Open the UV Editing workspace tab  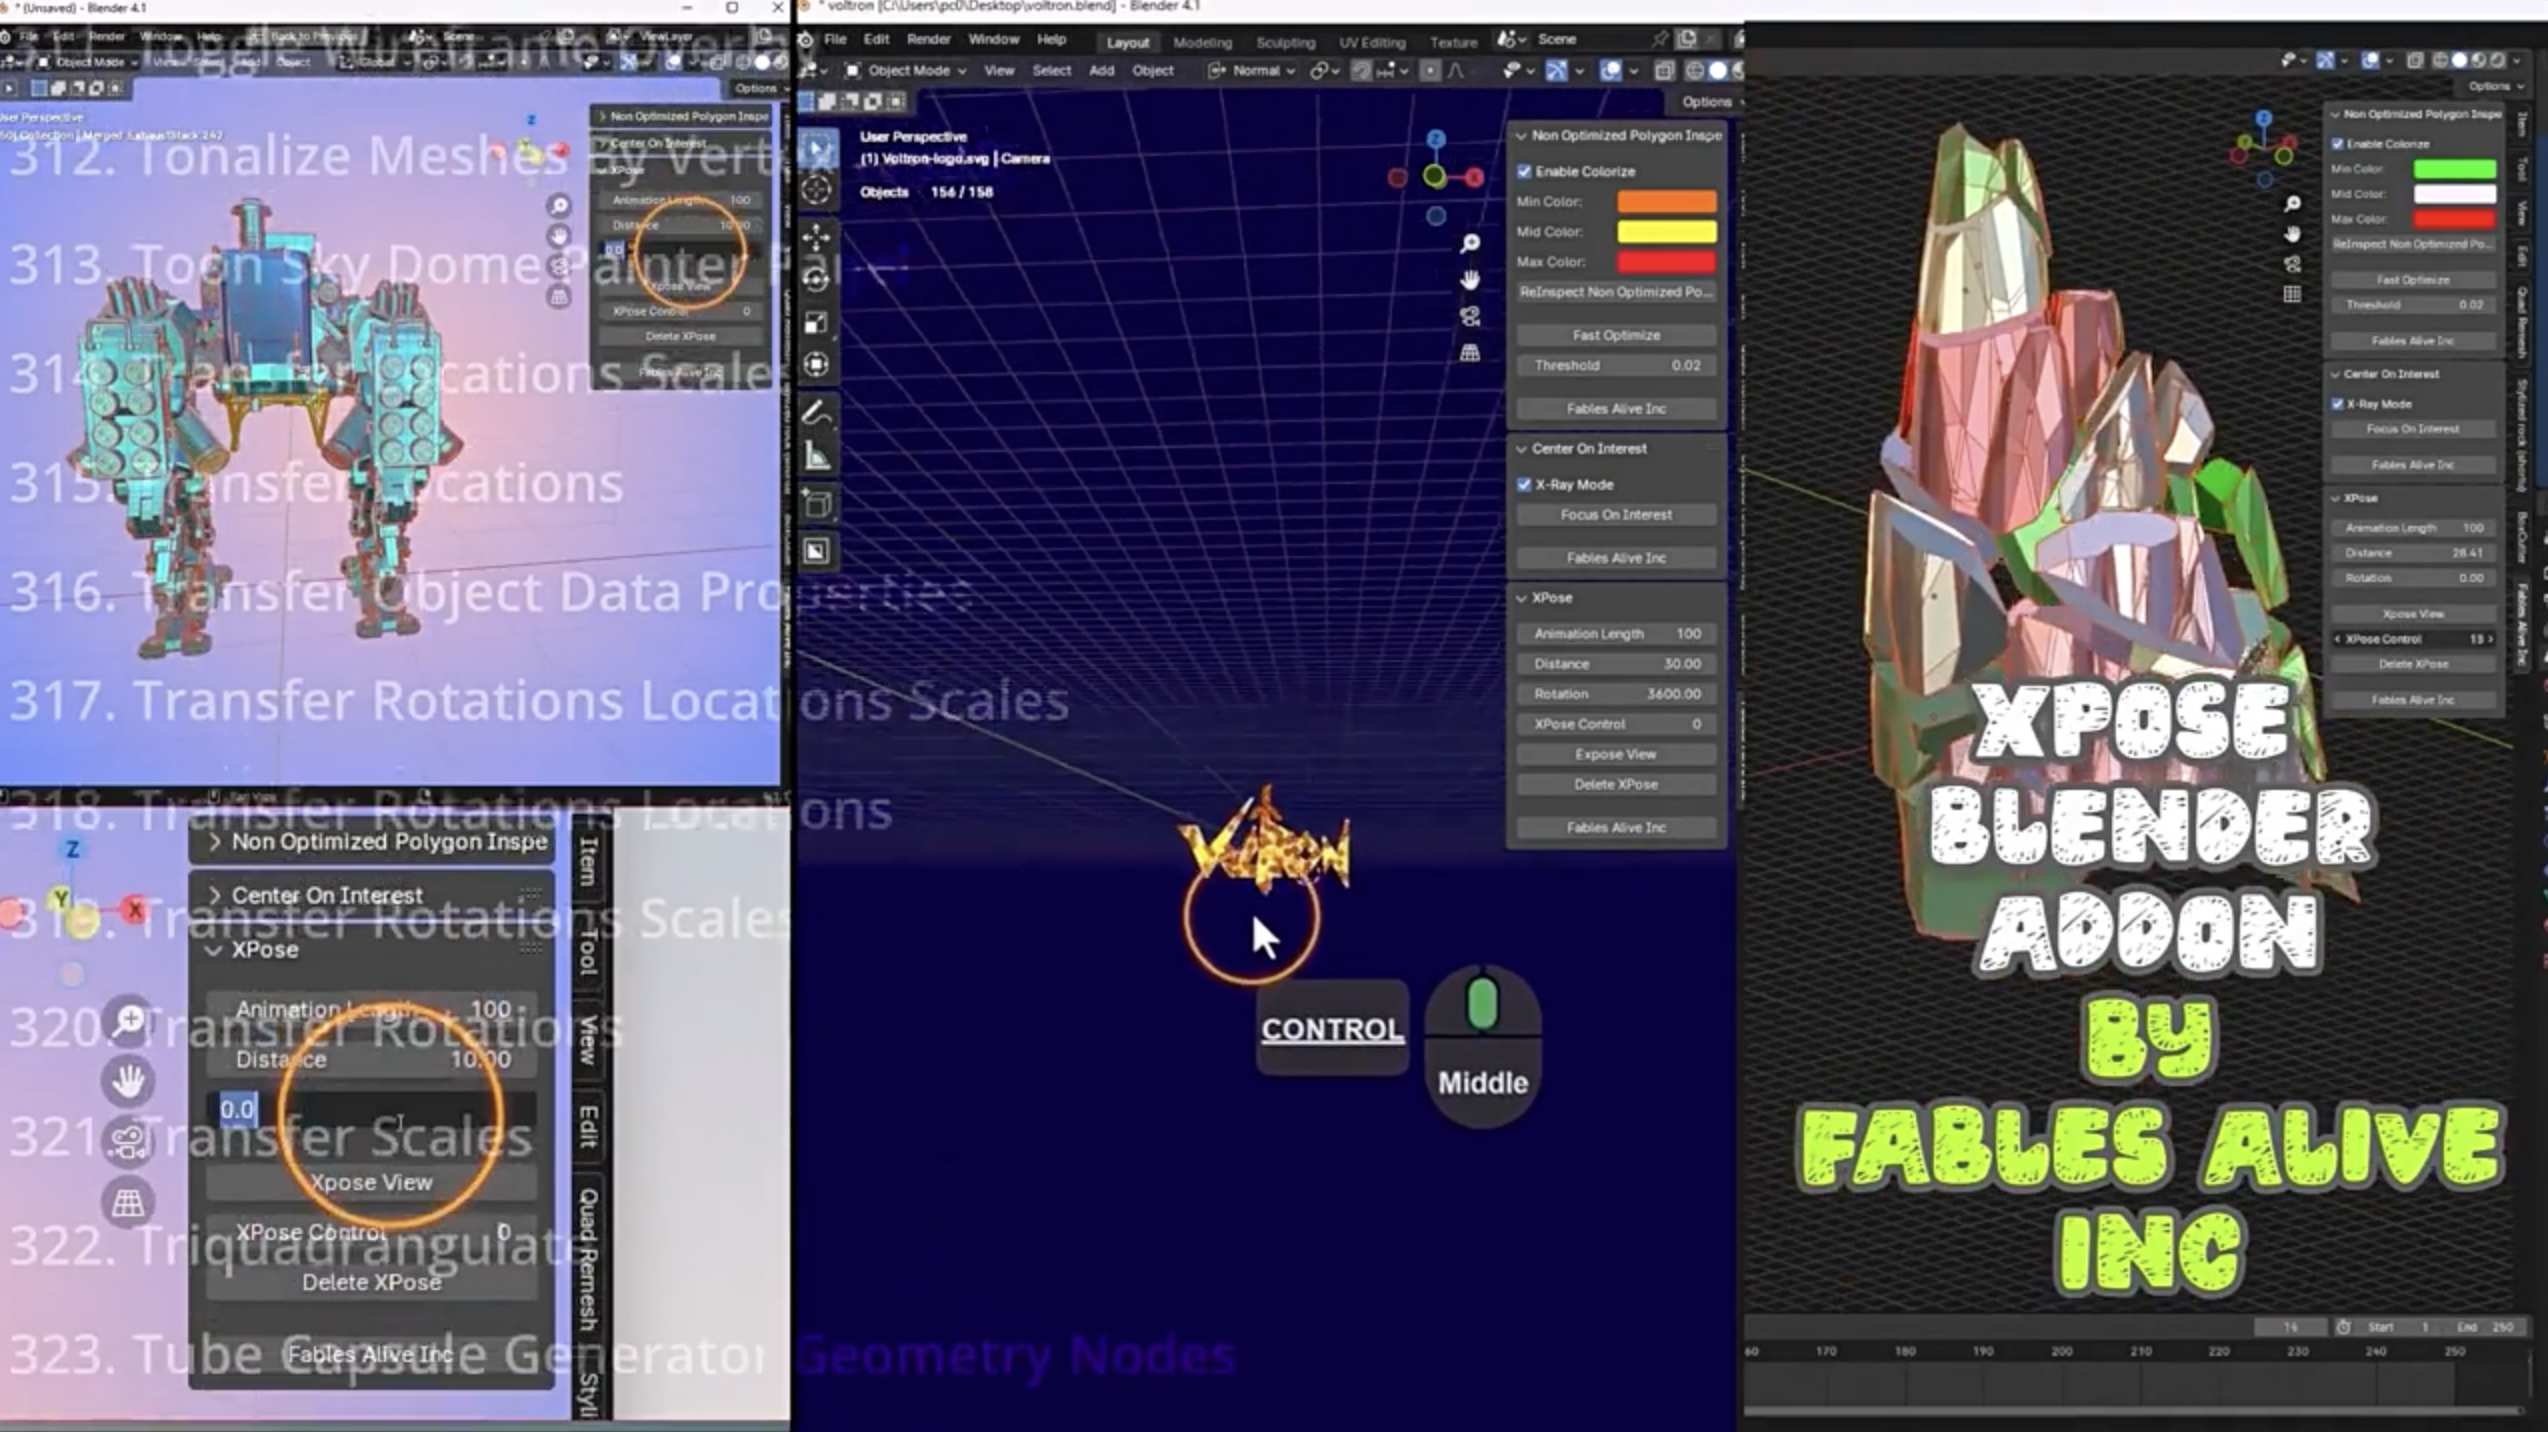click(1371, 42)
